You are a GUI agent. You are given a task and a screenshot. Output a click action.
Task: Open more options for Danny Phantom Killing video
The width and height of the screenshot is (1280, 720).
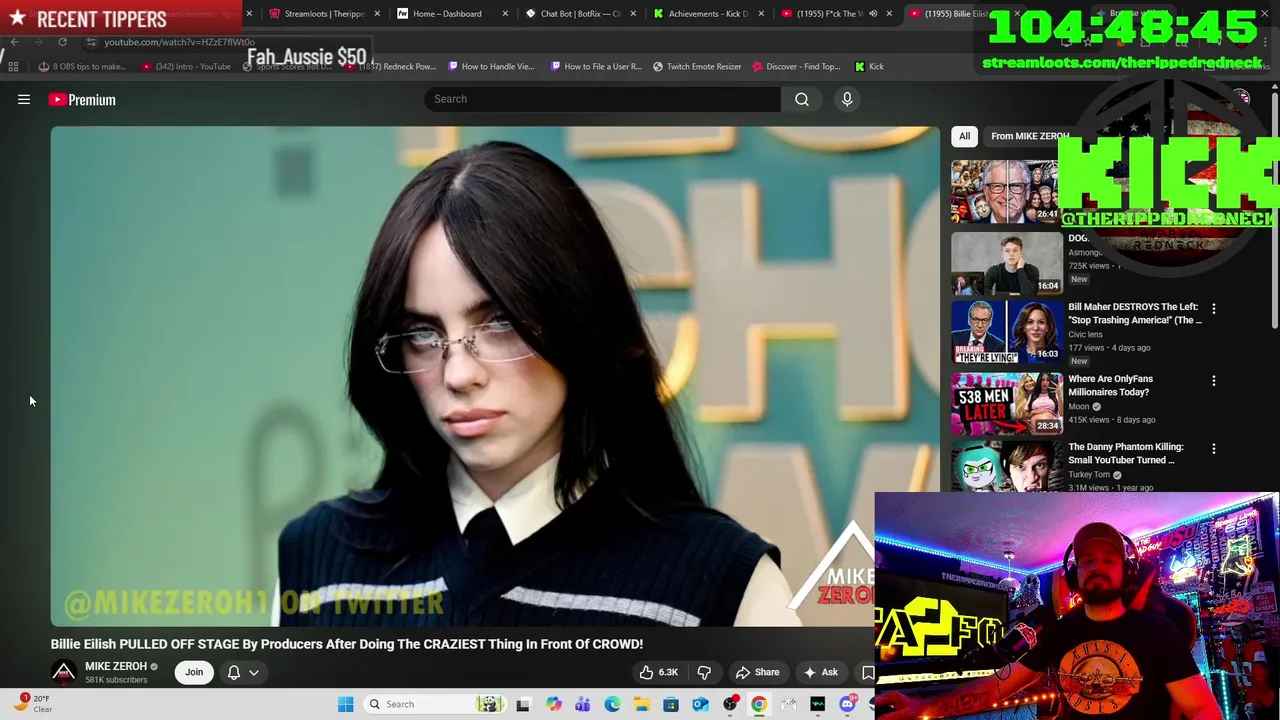pyautogui.click(x=1214, y=449)
